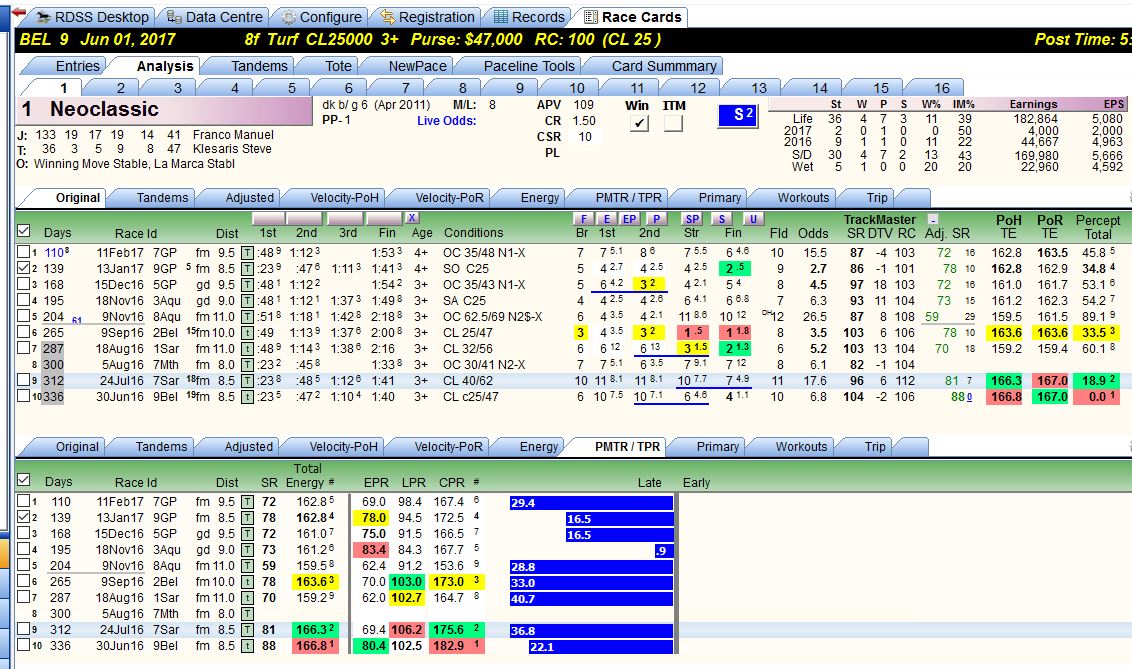Toggle the Win checkbox
Image resolution: width=1132 pixels, height=669 pixels.
(639, 123)
